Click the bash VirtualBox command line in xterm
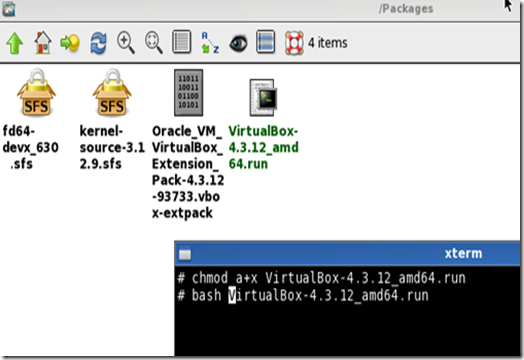This screenshot has height=360, width=524. (303, 296)
